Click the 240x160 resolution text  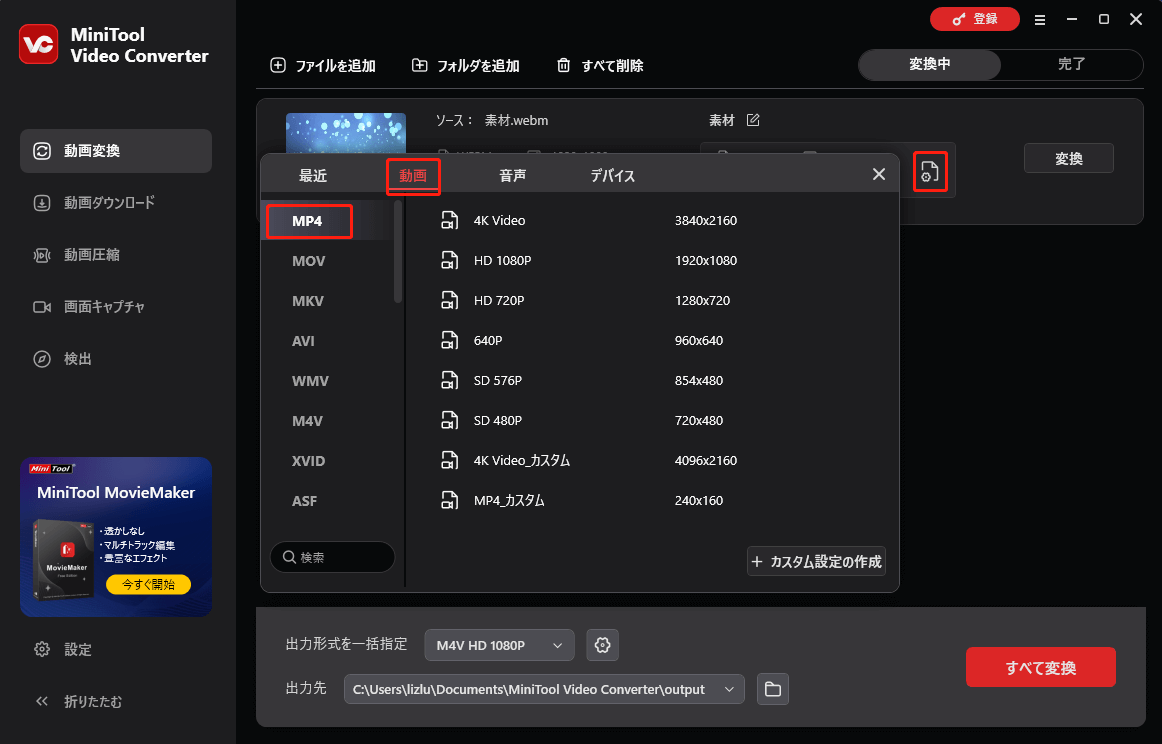699,500
